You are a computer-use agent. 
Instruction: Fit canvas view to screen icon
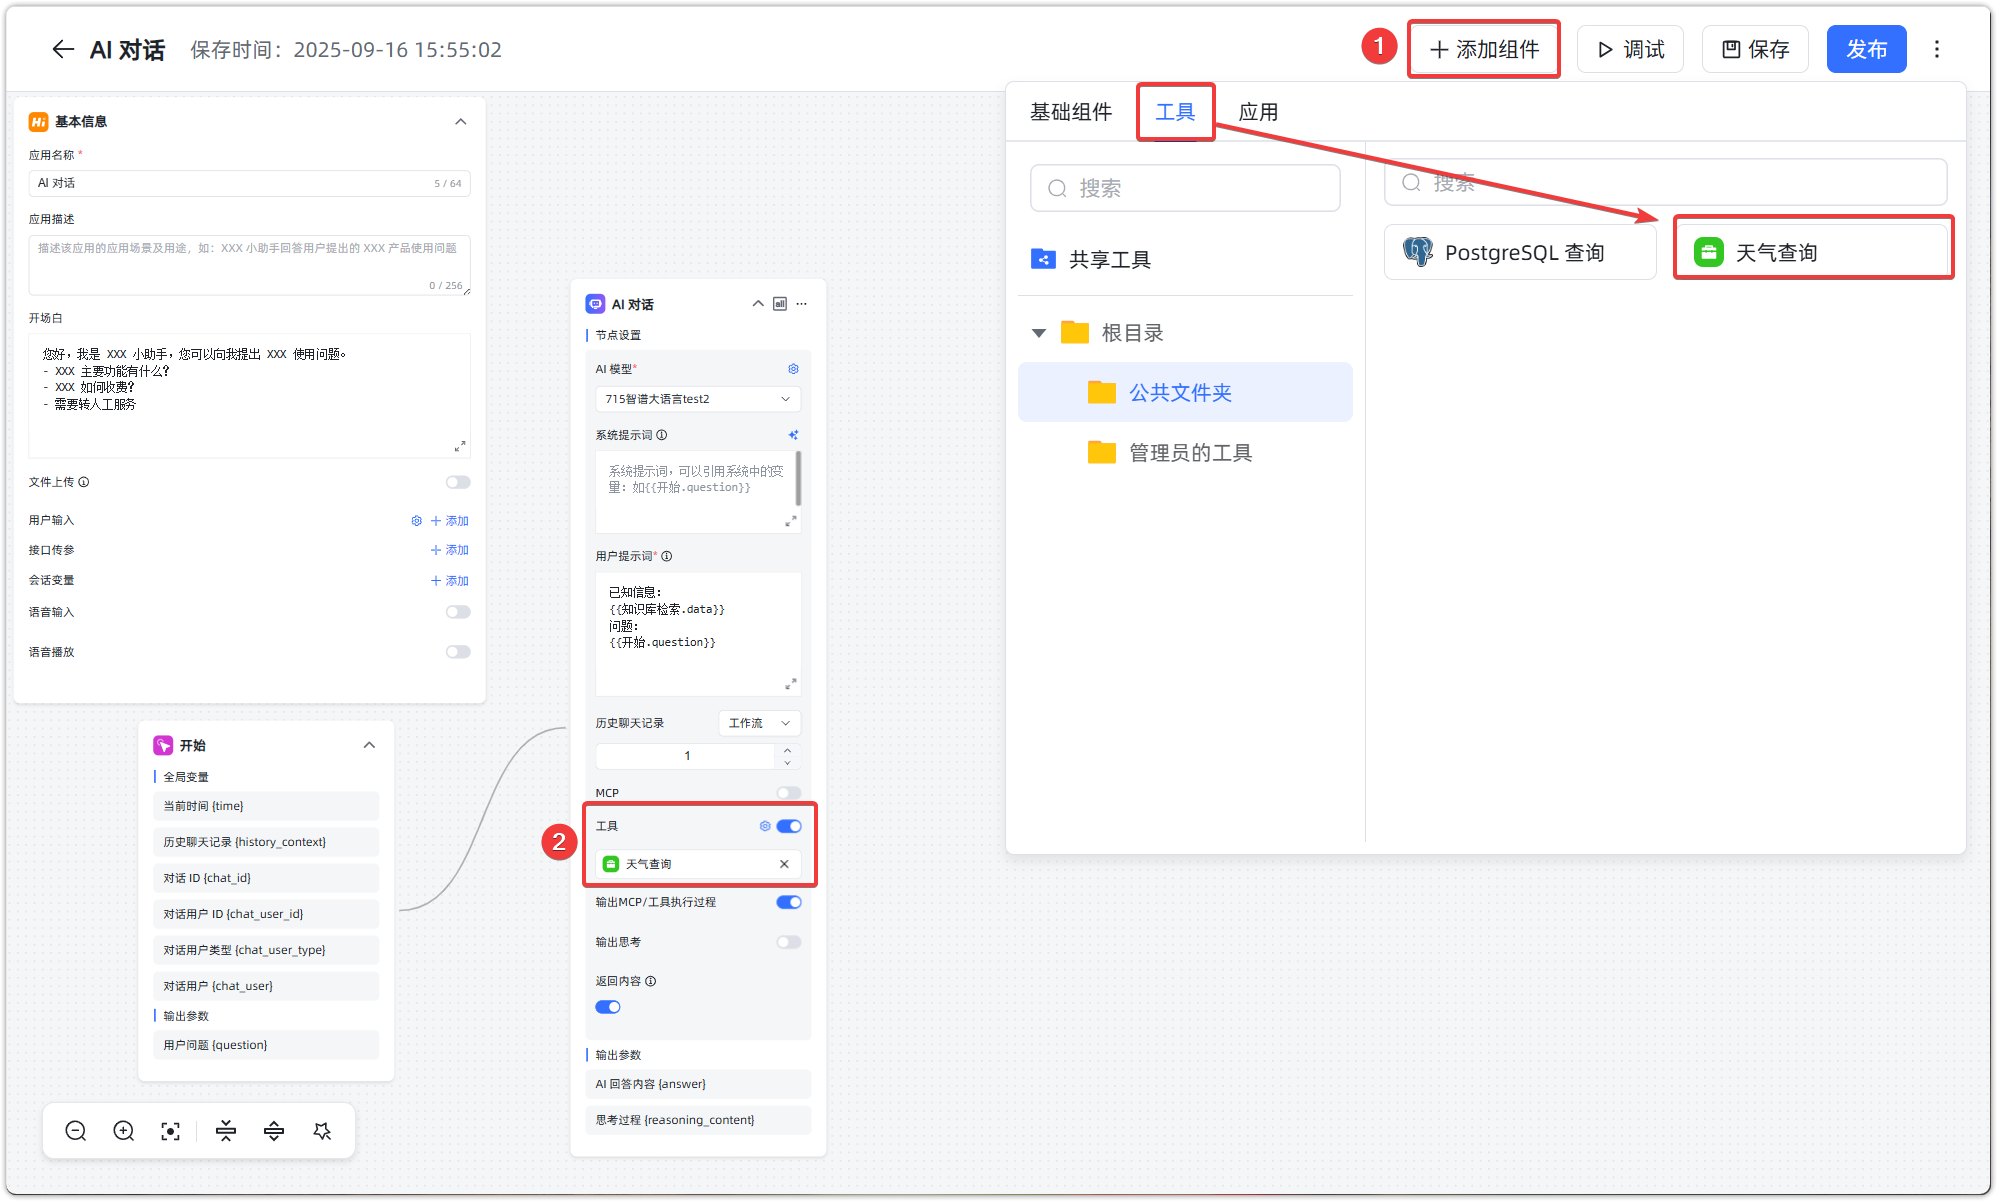pyautogui.click(x=171, y=1131)
